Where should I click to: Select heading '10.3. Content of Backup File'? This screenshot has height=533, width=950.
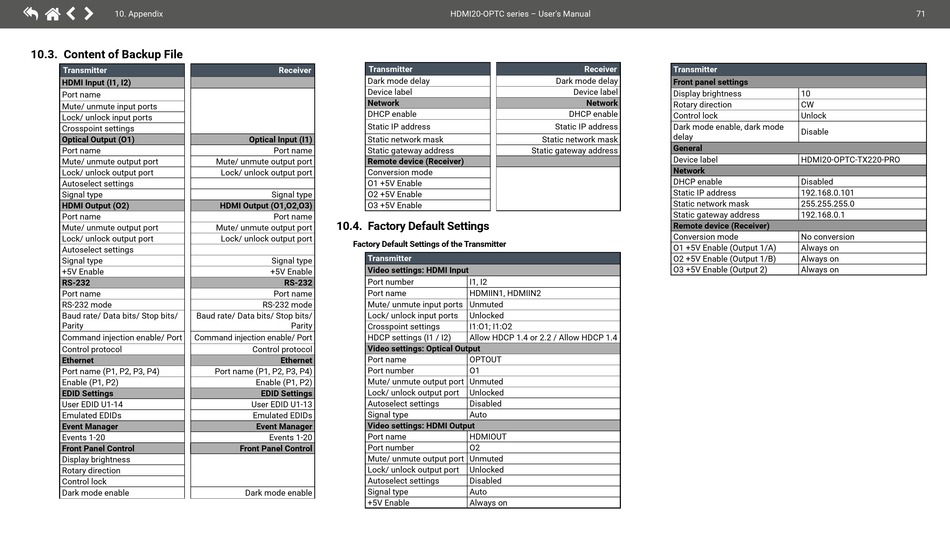pyautogui.click(x=107, y=54)
